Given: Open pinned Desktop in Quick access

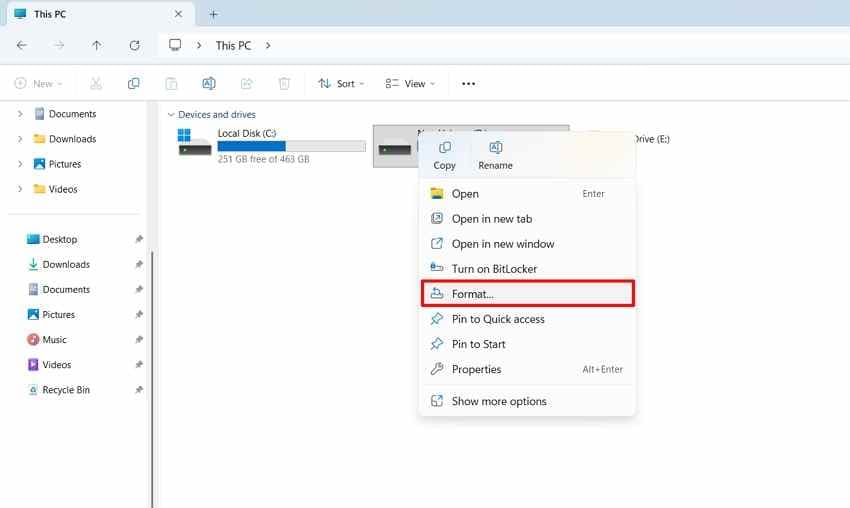Looking at the screenshot, I should pyautogui.click(x=60, y=239).
